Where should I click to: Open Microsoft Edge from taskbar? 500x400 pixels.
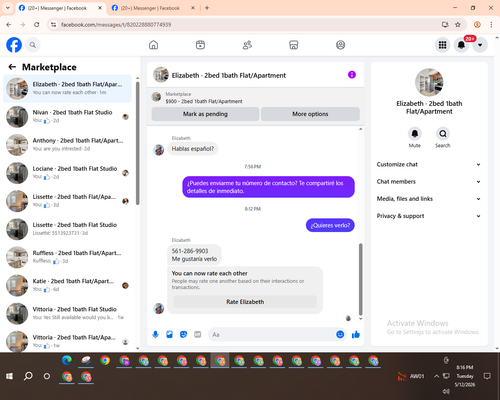pos(67,360)
